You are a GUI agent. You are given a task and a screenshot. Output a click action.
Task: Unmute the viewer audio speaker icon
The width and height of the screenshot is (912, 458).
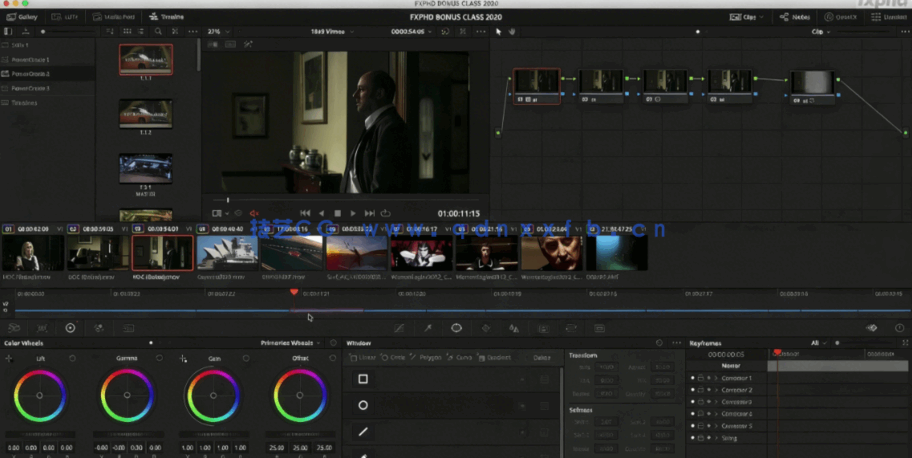[x=254, y=214]
